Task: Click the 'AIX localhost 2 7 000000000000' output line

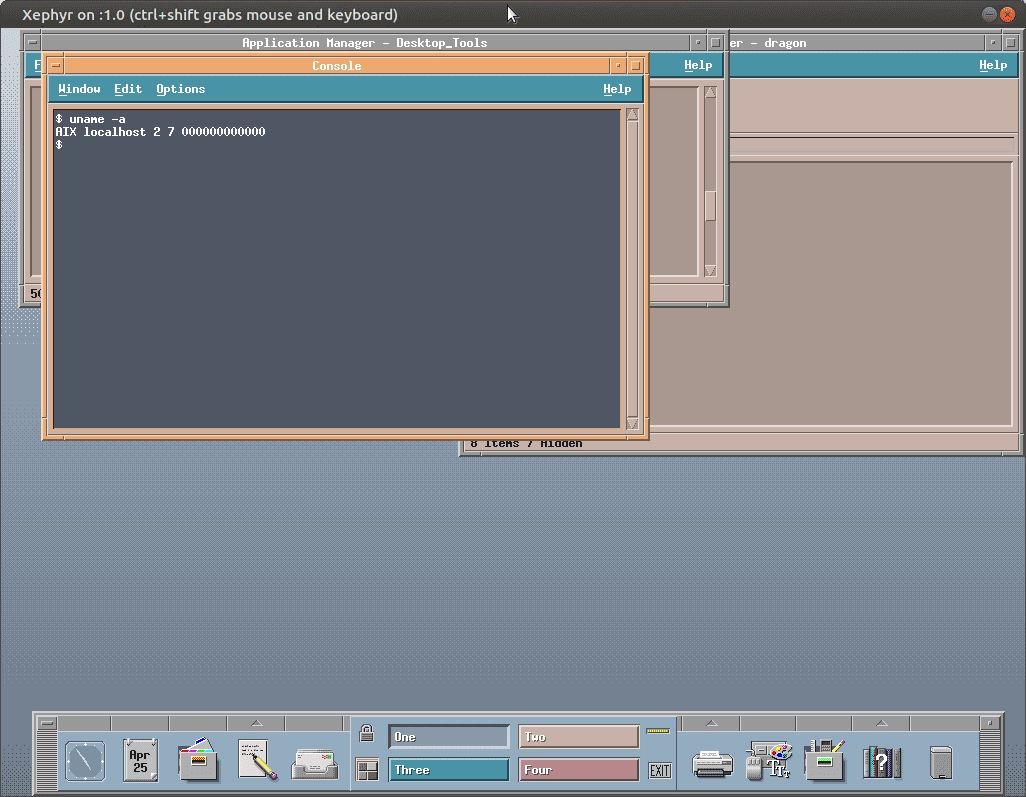Action: coord(160,132)
